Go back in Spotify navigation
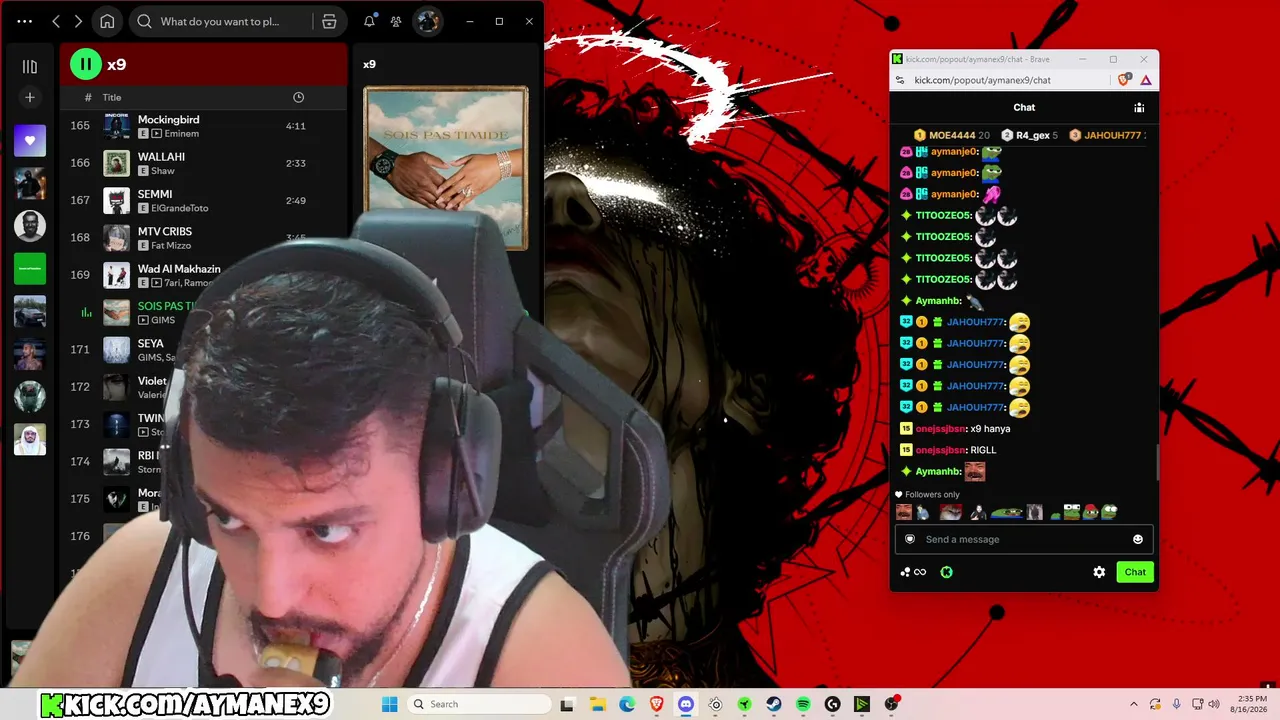This screenshot has height=720, width=1280. 56,21
